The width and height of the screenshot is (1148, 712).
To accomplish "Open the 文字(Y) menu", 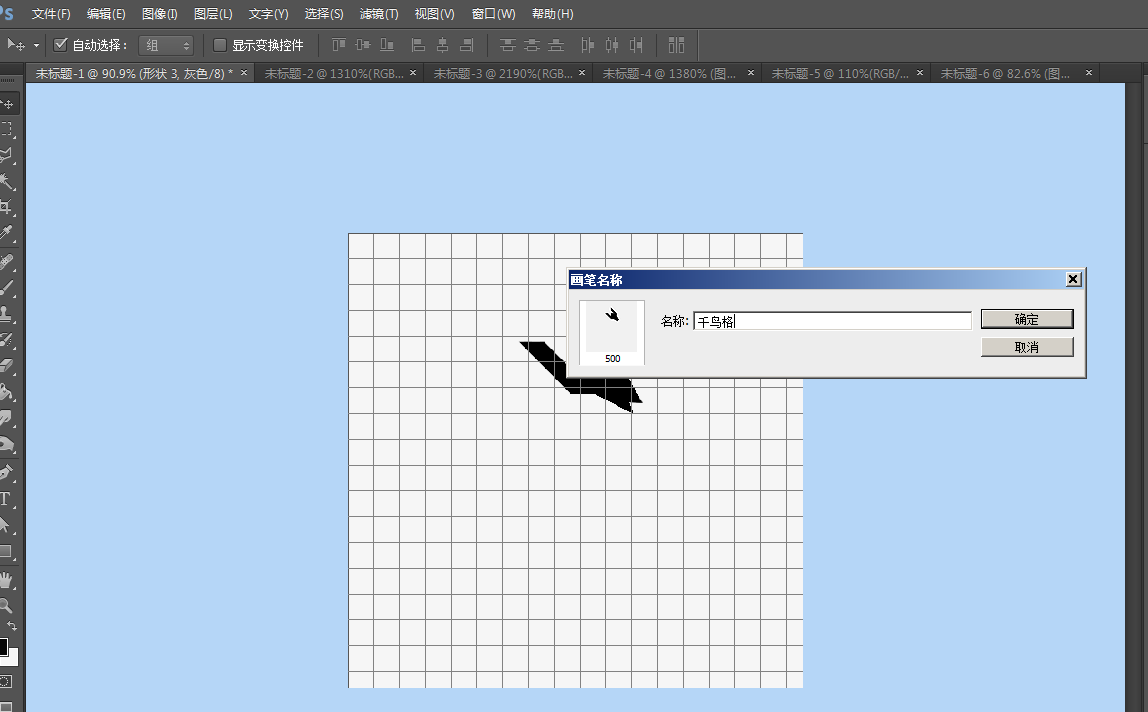I will [x=268, y=14].
